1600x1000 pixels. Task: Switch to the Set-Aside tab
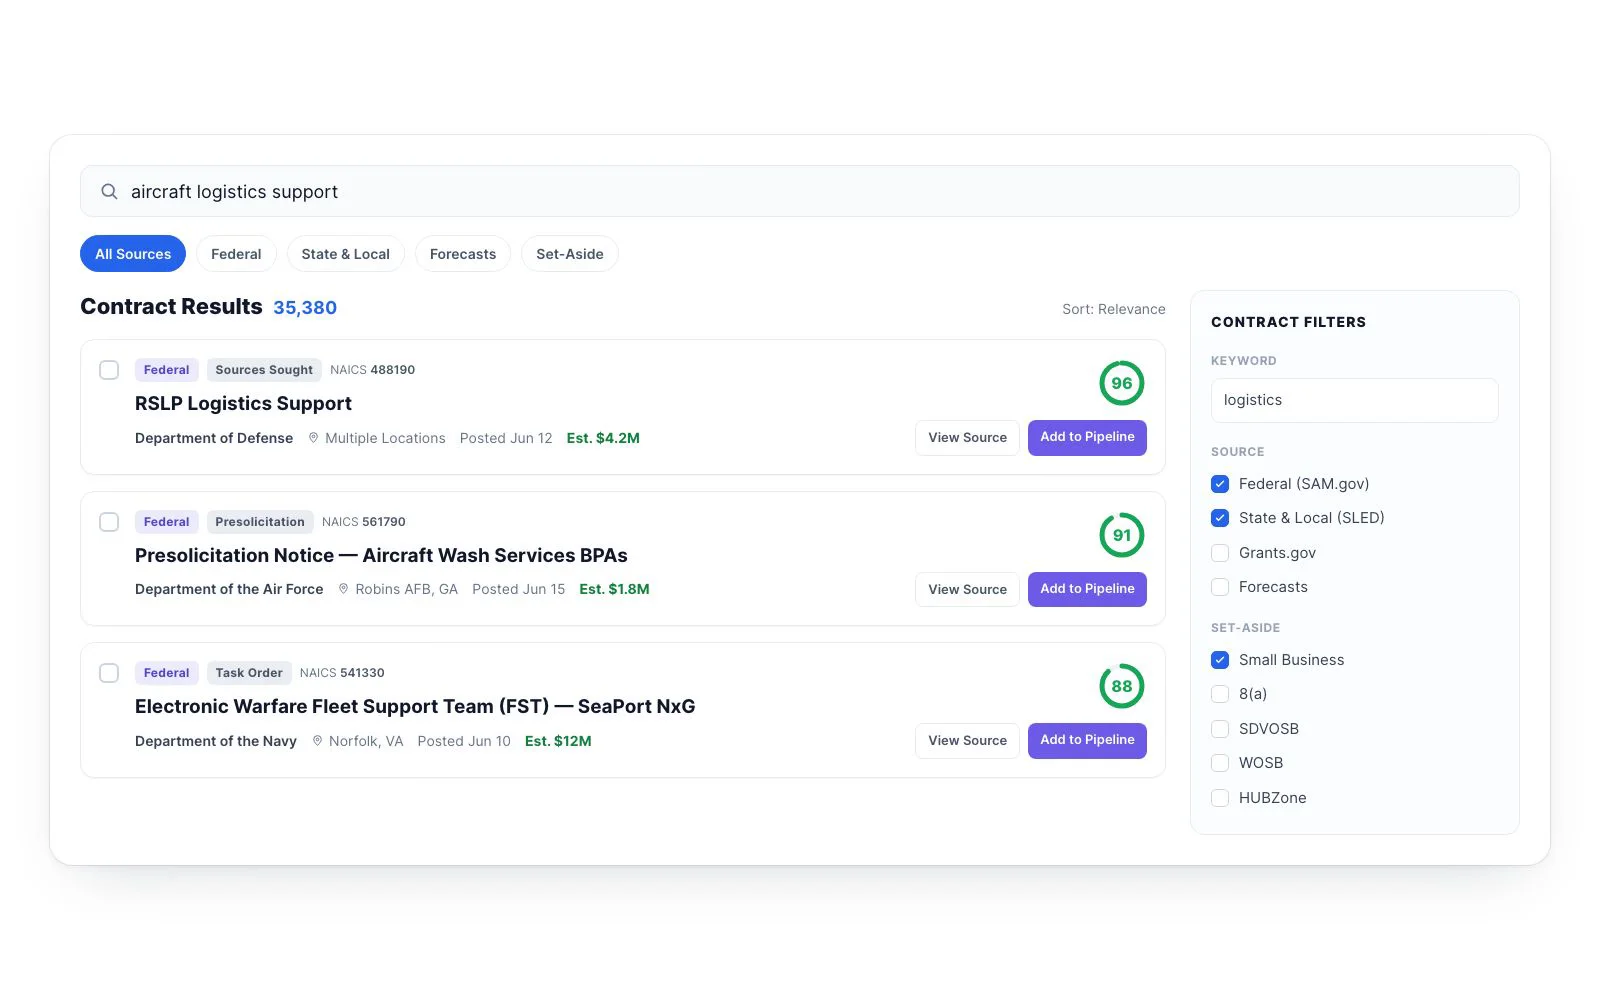(570, 254)
